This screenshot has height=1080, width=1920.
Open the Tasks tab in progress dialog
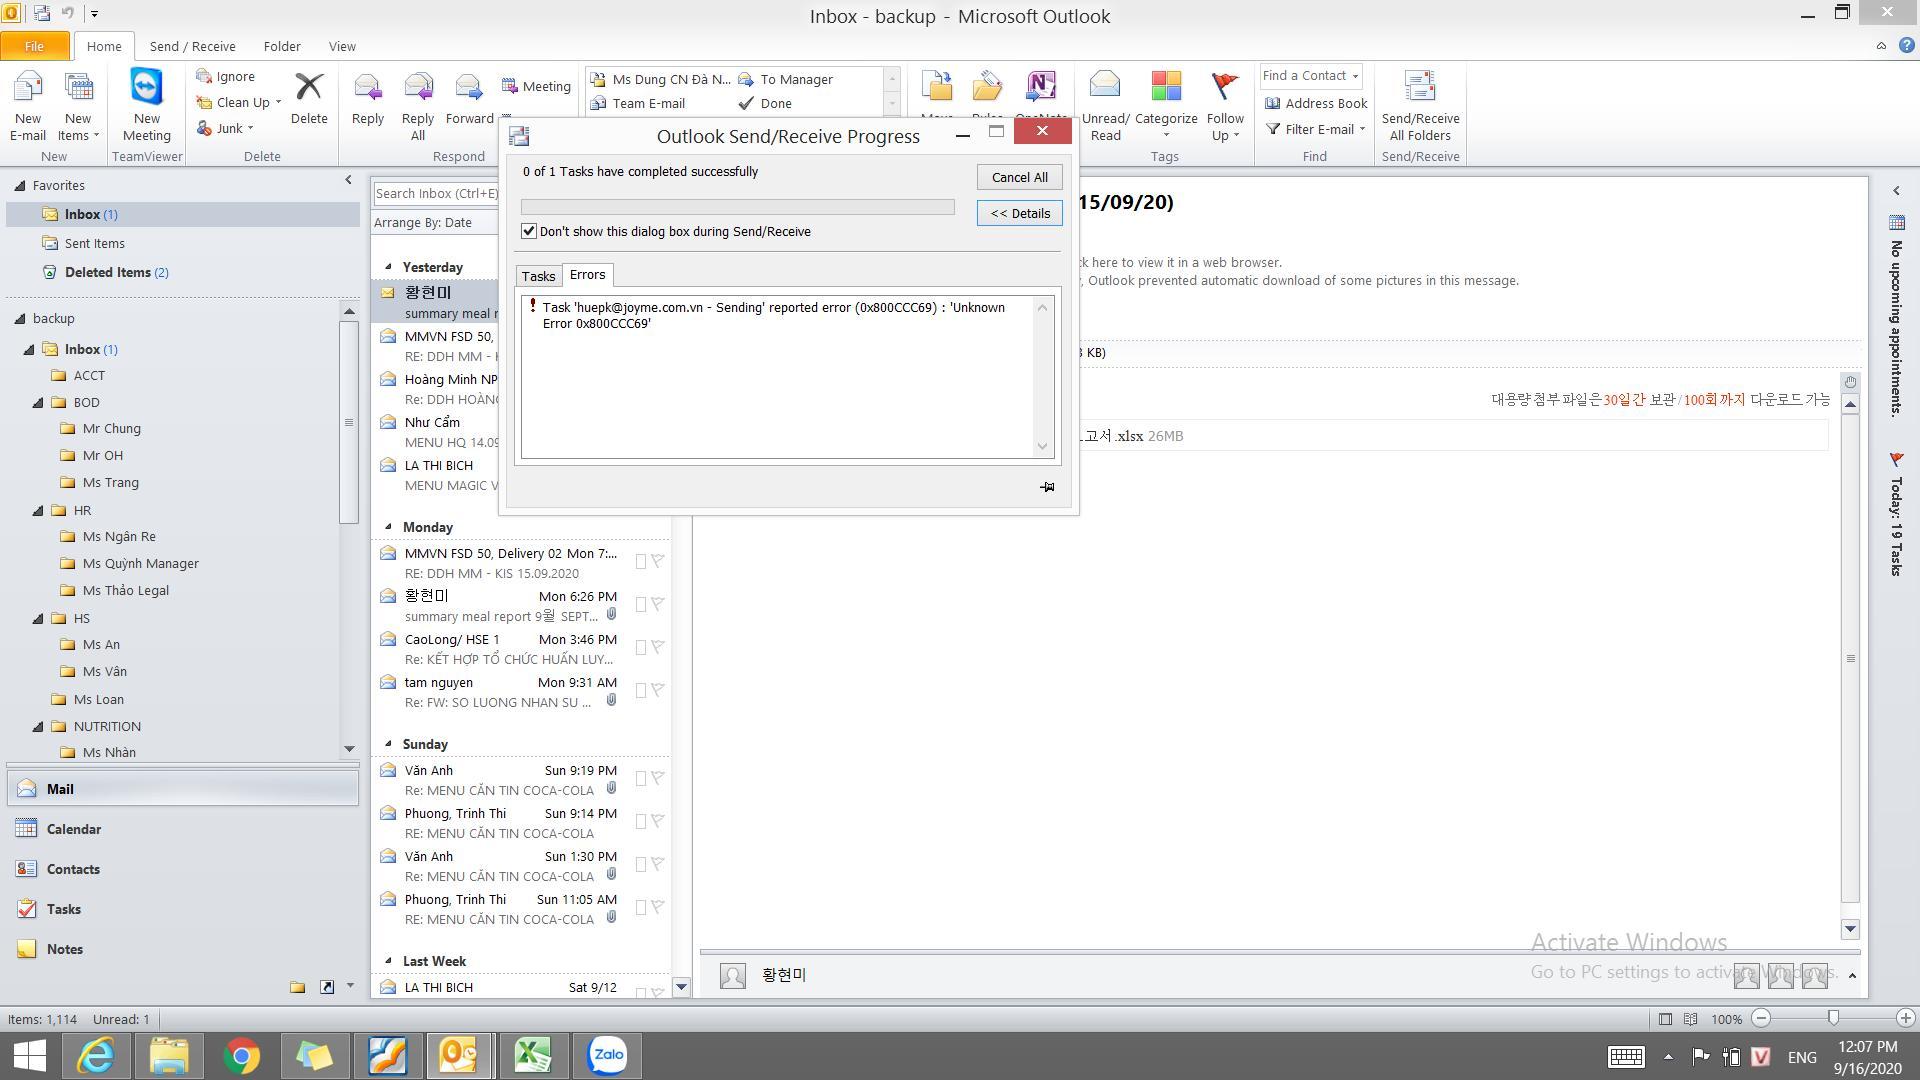pyautogui.click(x=538, y=276)
